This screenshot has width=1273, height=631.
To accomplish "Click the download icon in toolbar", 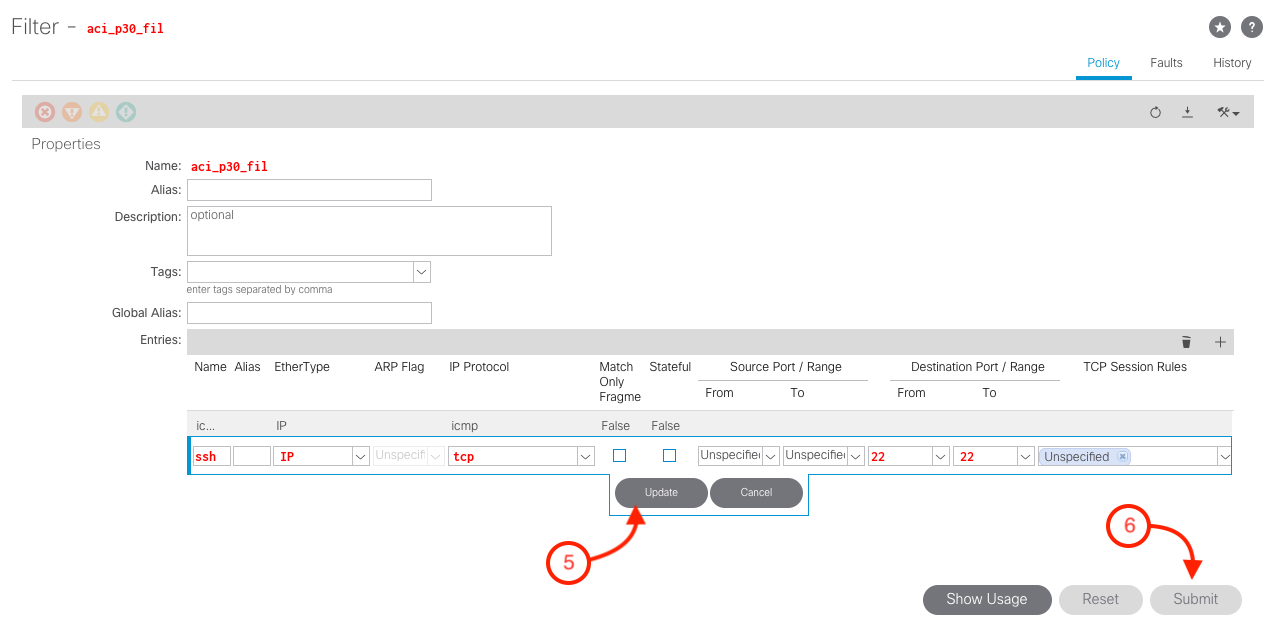I will click(1188, 112).
